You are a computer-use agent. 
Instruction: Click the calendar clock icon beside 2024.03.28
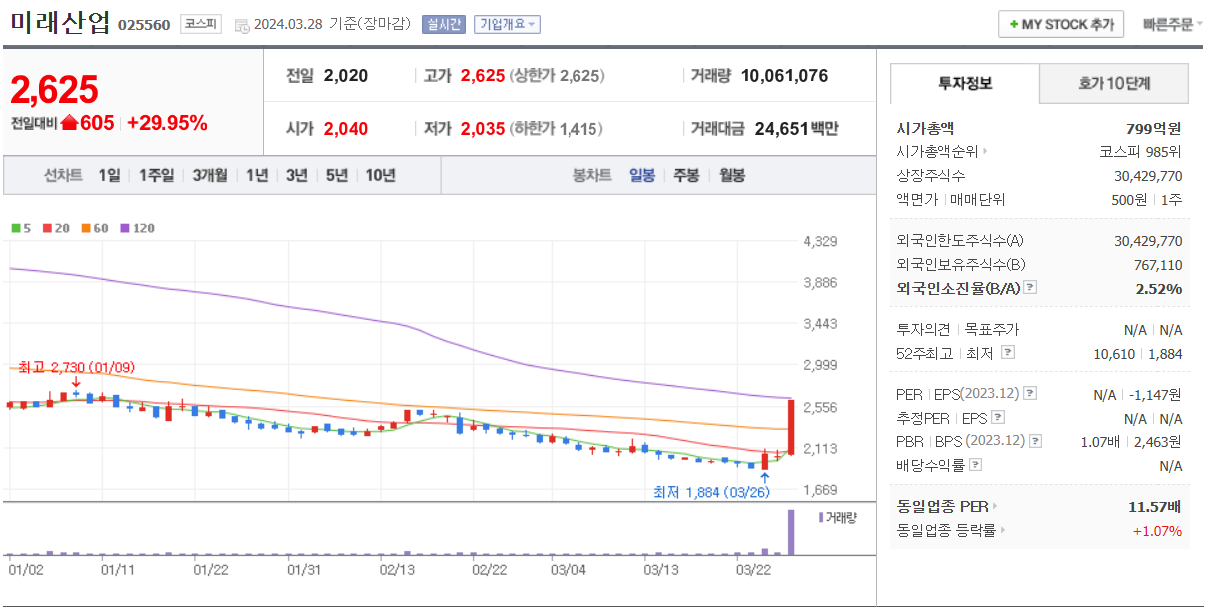pos(242,25)
